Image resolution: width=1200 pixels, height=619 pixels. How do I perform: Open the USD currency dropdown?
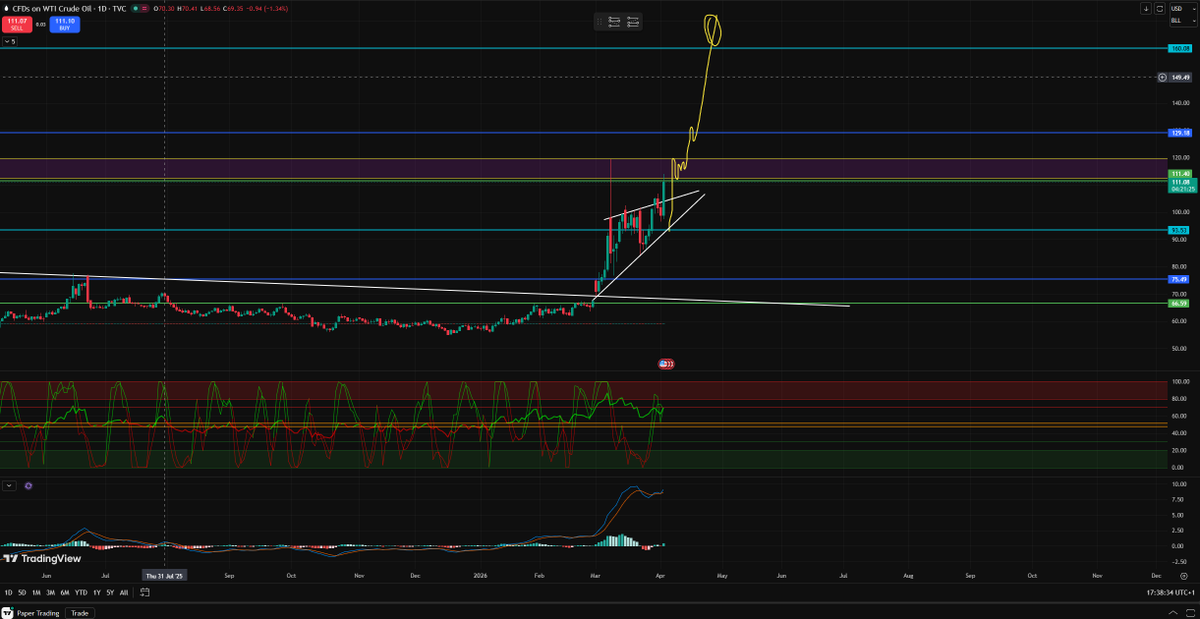tap(1181, 8)
